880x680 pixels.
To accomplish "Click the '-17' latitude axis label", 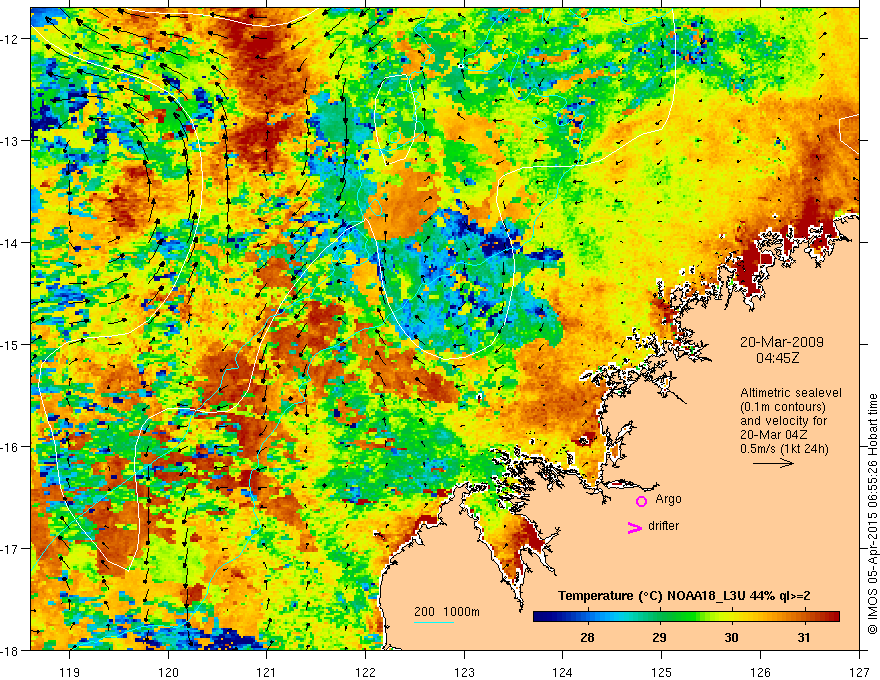I will 11,549.
